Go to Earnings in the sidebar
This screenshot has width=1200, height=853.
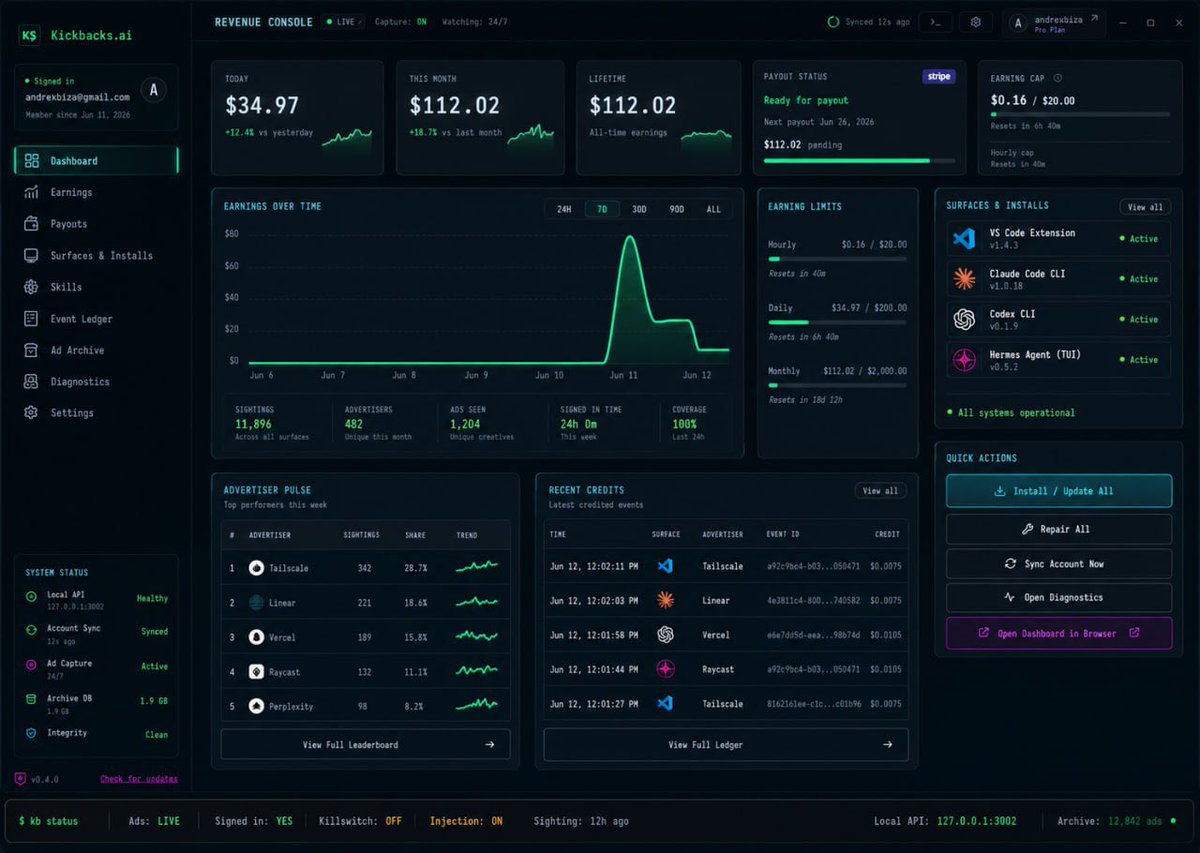[97, 192]
